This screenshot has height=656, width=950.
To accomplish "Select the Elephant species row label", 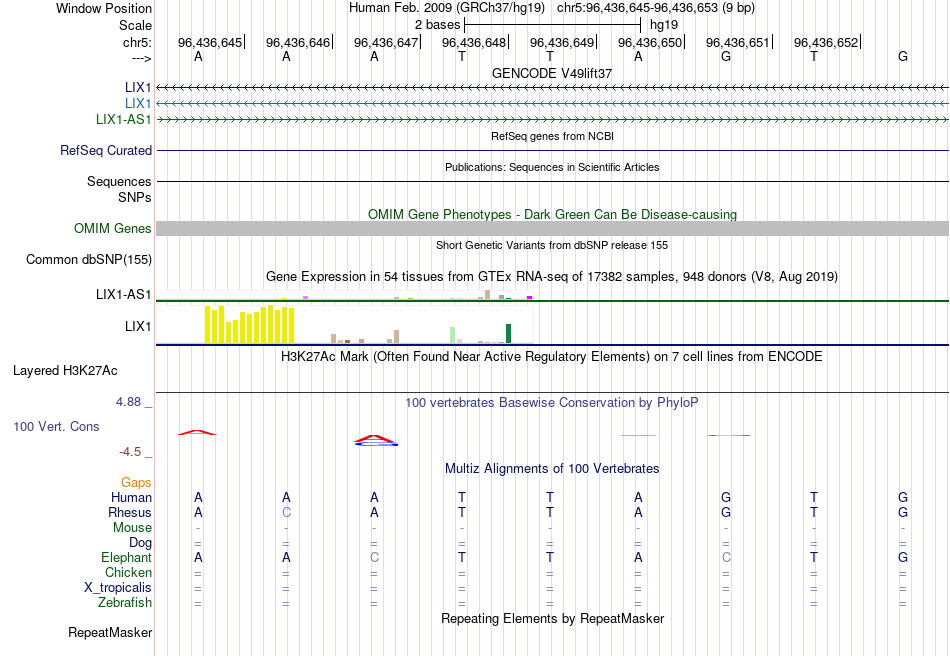I will [x=127, y=557].
